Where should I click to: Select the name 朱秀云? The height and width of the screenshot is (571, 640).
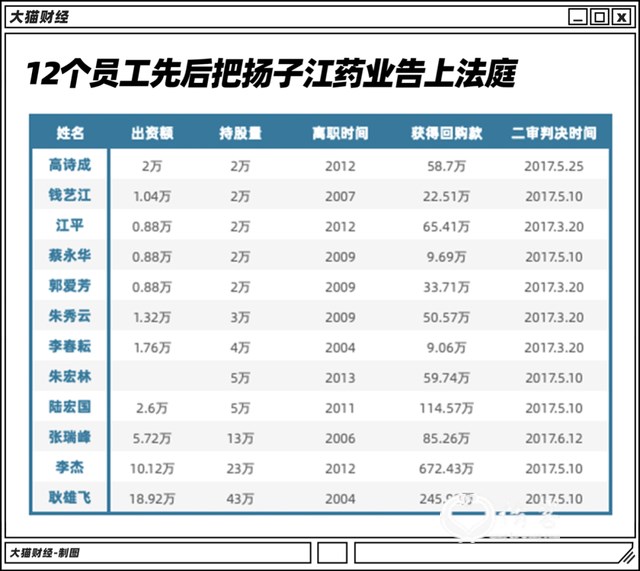[70, 316]
